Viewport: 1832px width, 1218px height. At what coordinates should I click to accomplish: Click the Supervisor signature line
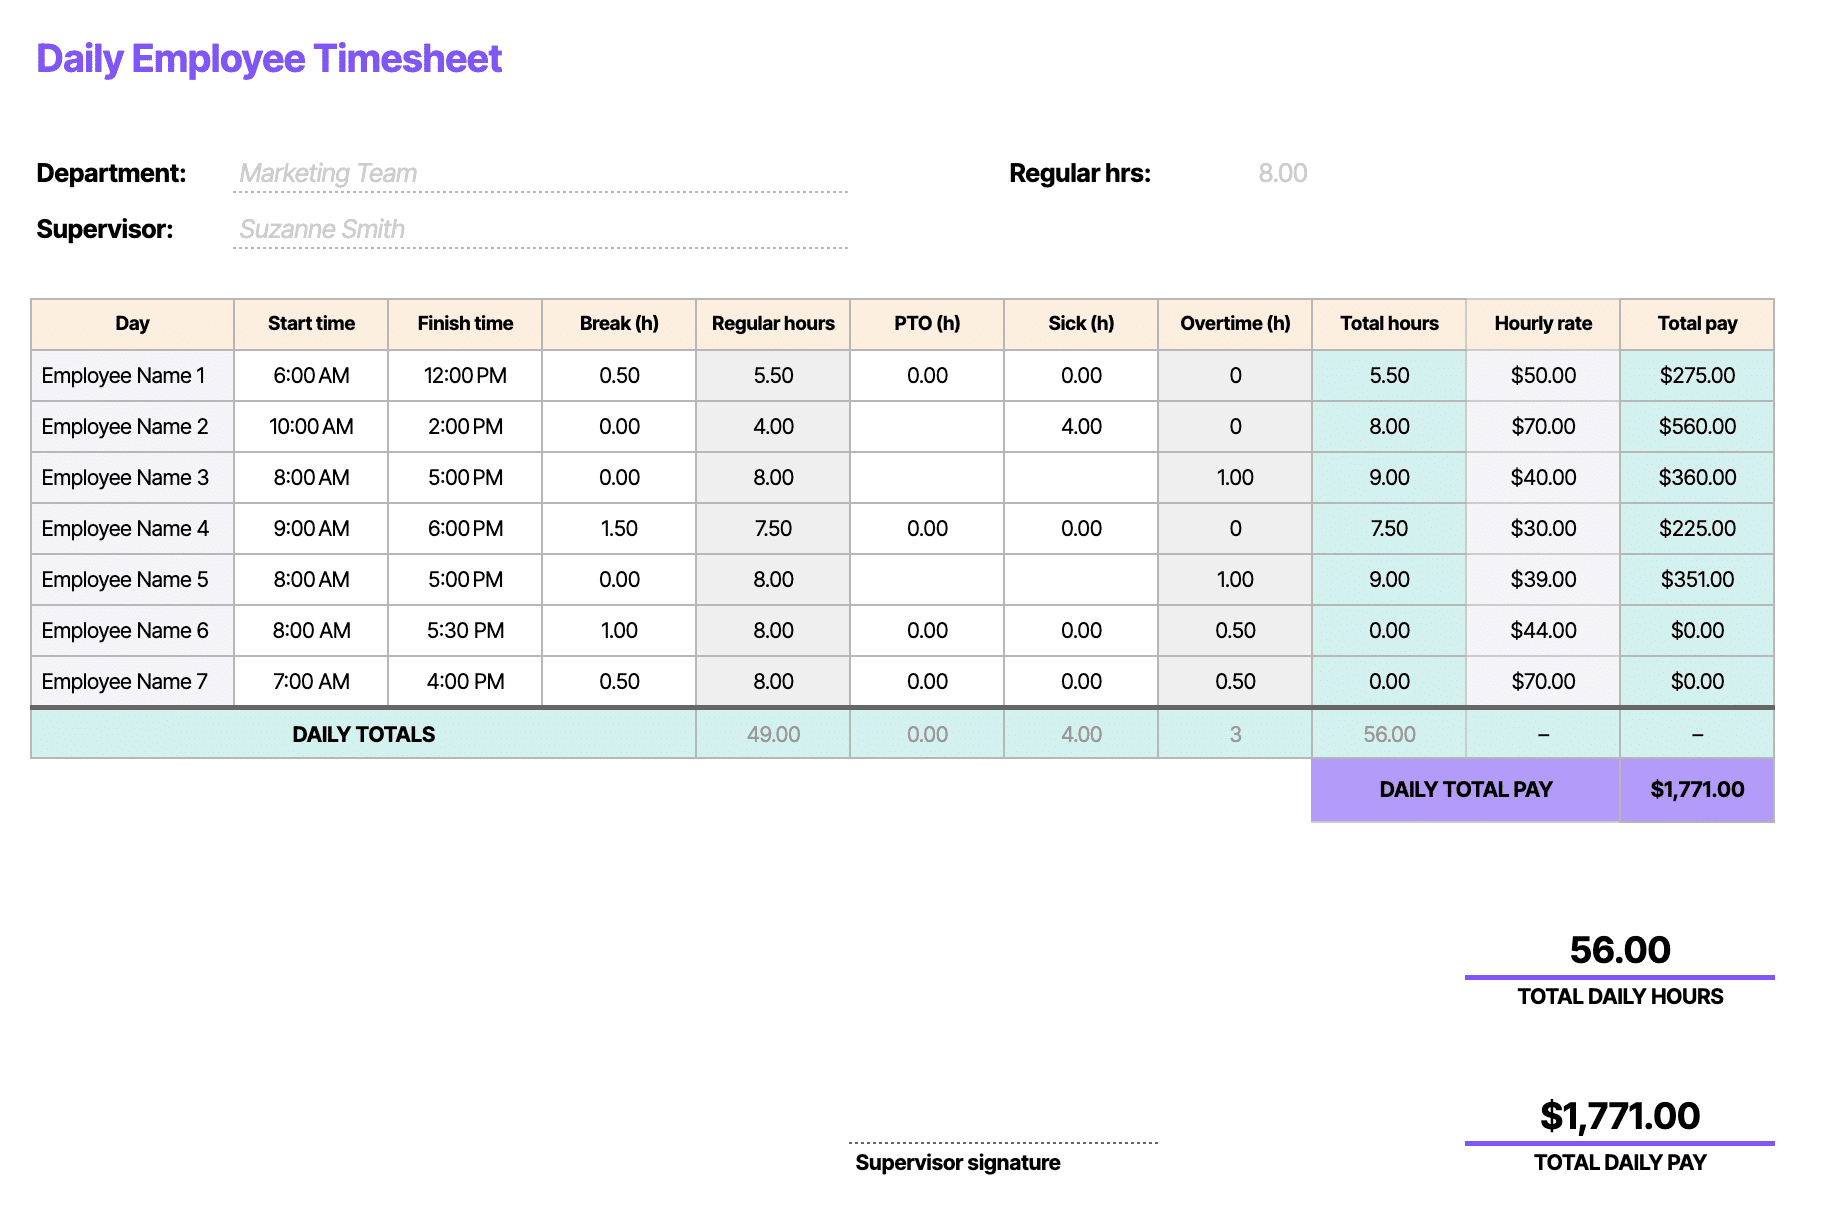pyautogui.click(x=1003, y=1142)
